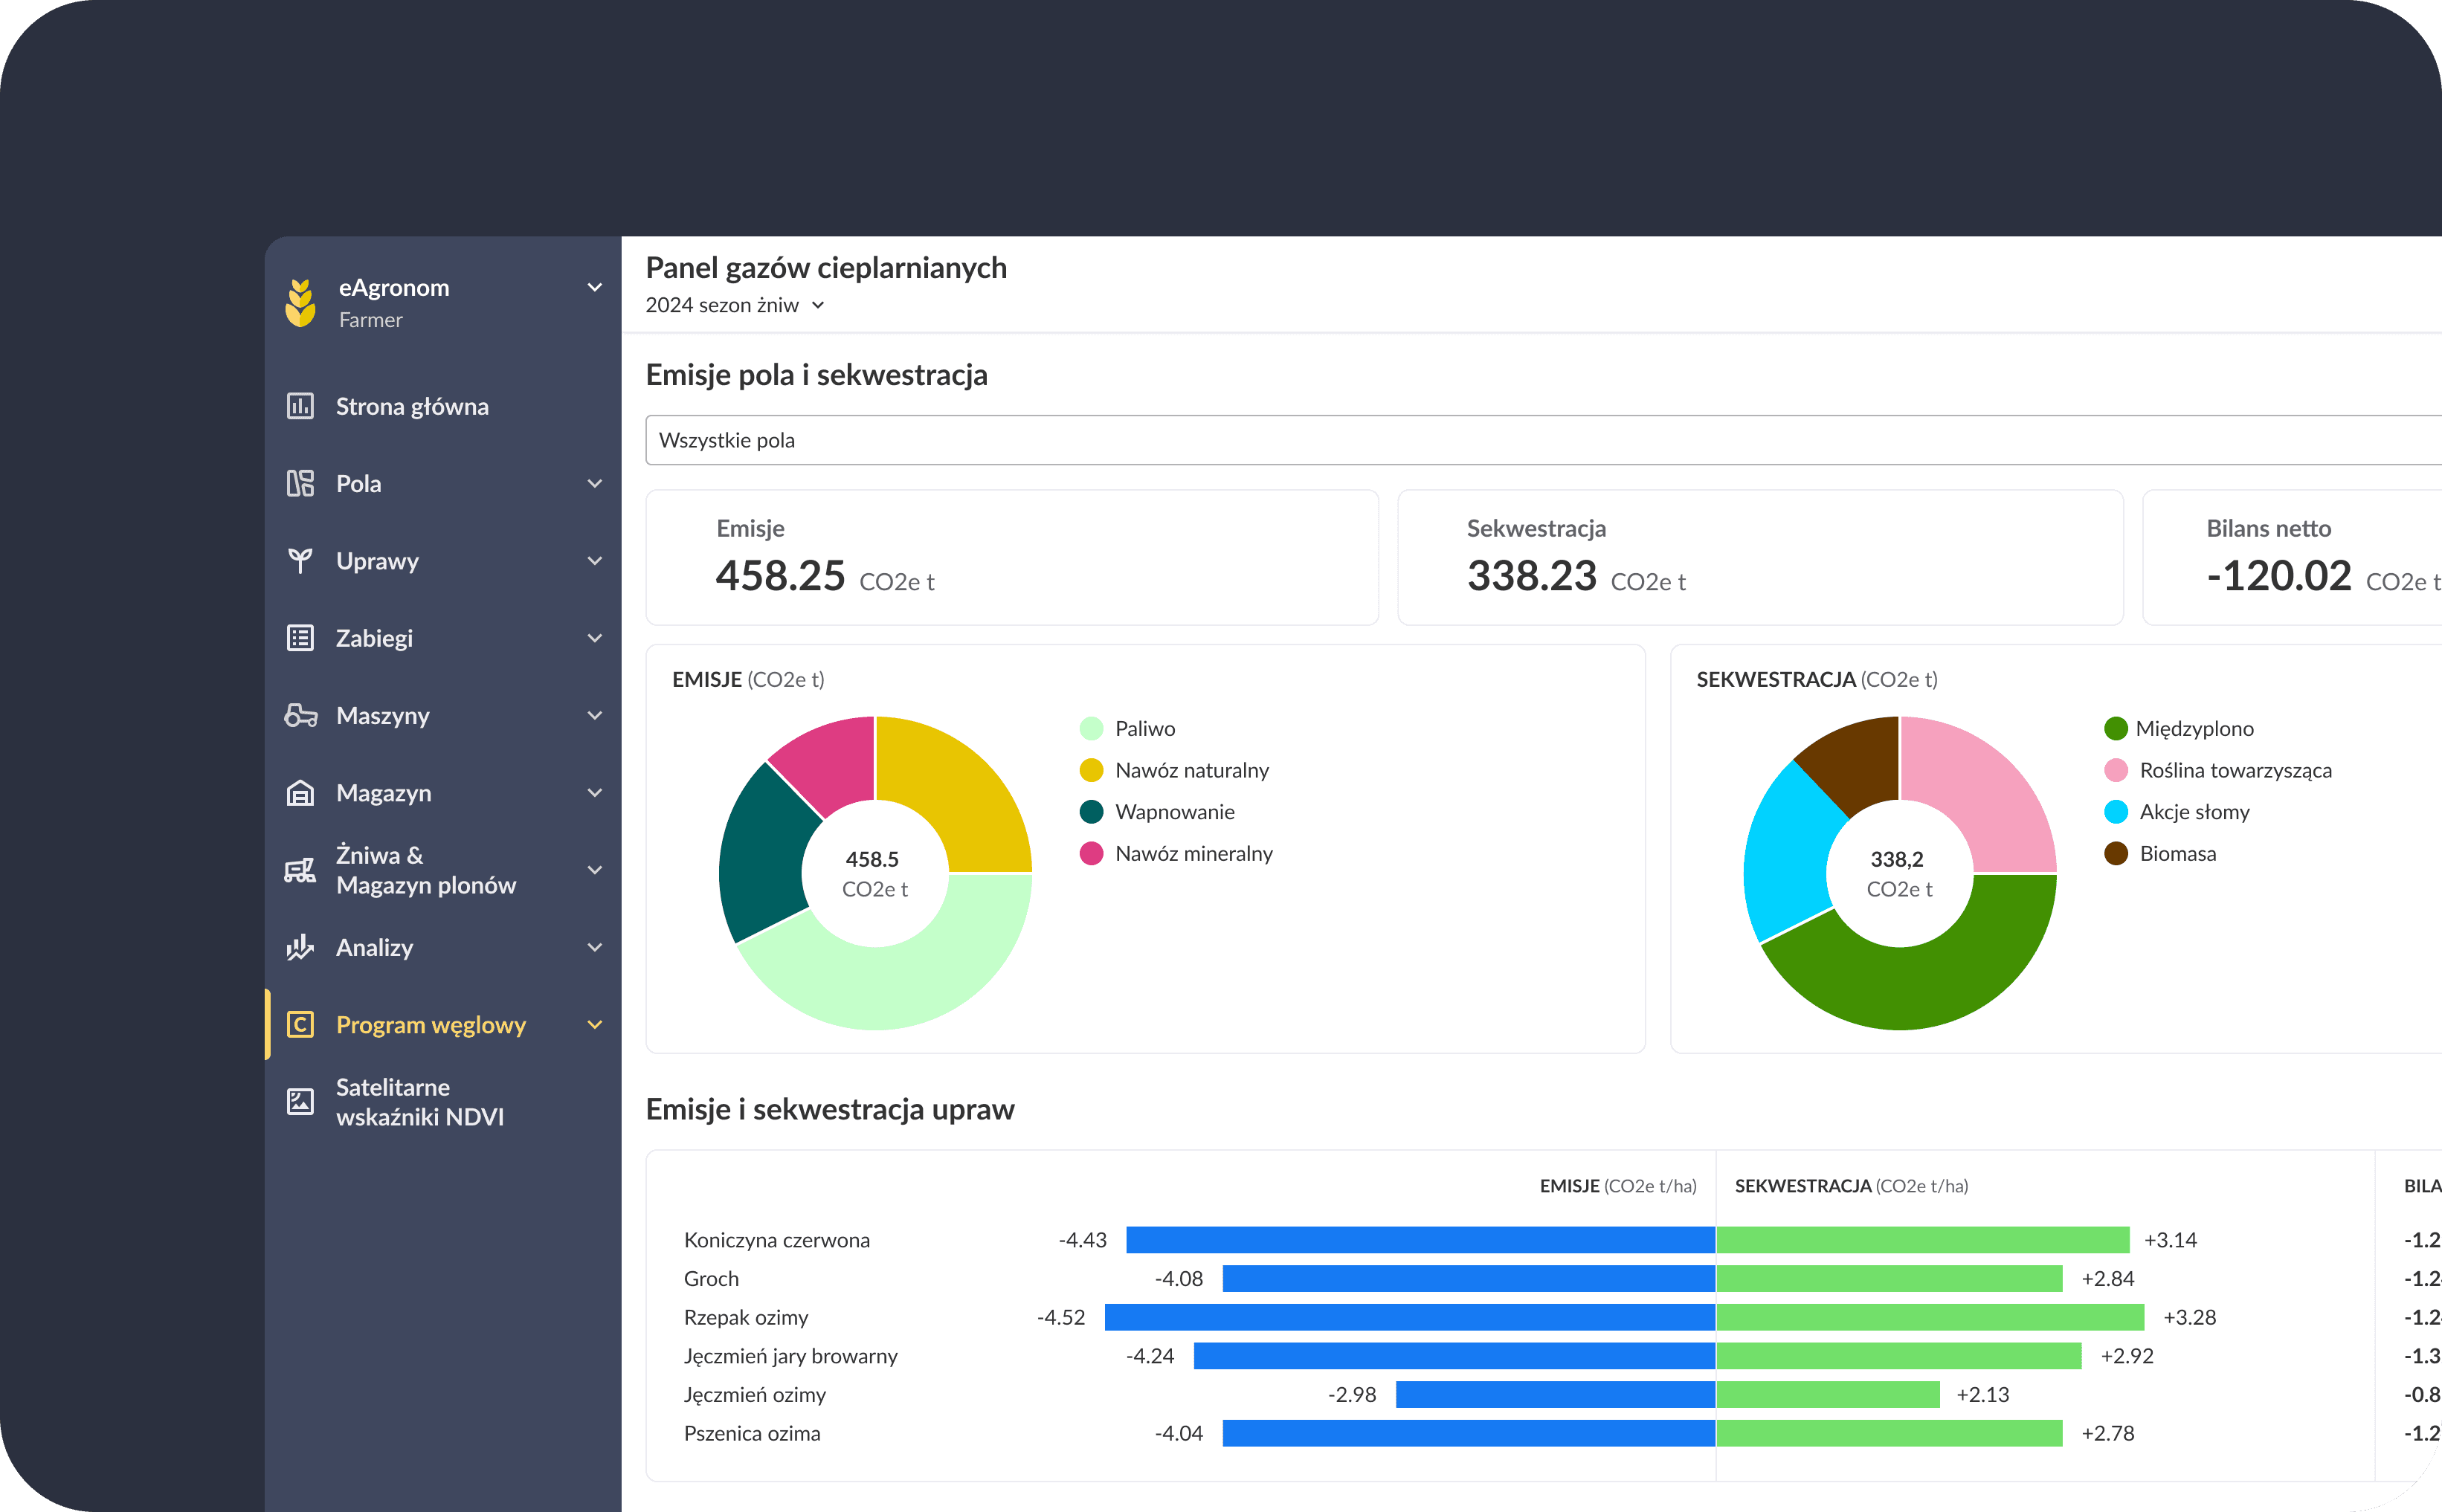
Task: Click the Uprawy sprout icon
Action: click(x=300, y=561)
